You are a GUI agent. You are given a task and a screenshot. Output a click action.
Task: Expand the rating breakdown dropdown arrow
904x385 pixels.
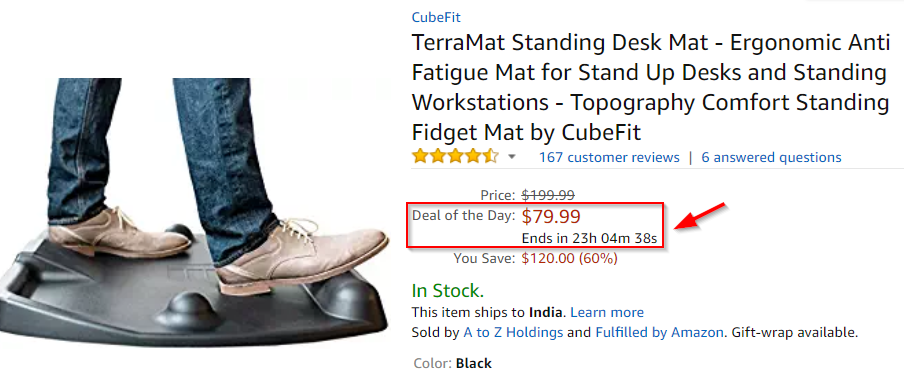511,157
